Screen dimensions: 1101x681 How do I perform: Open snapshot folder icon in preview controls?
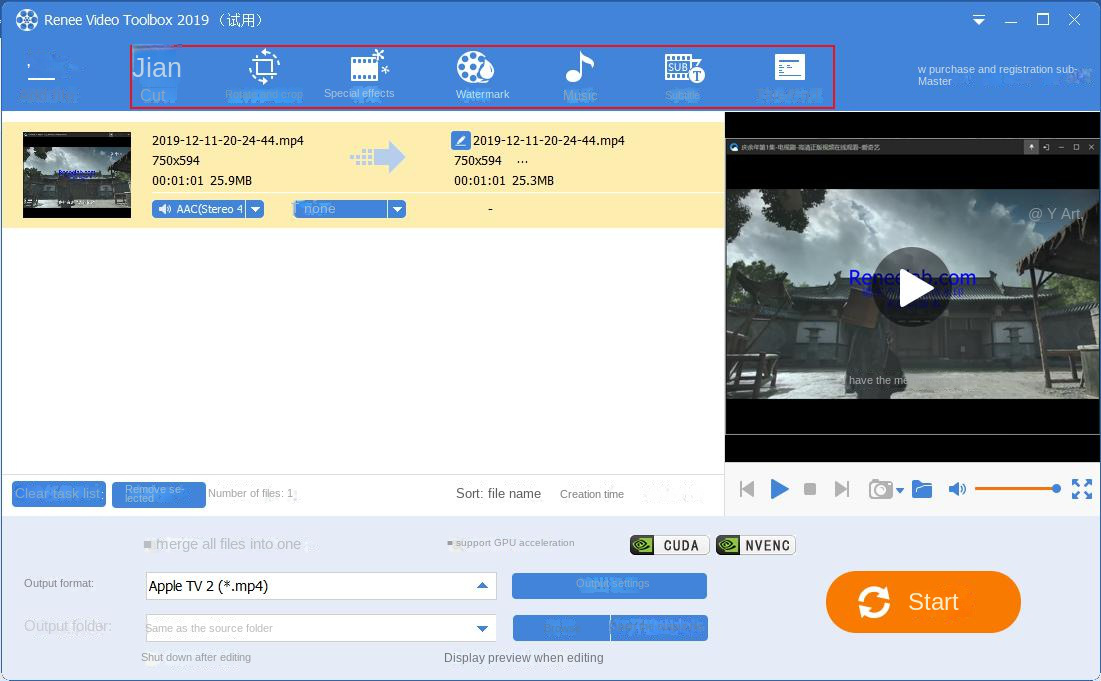click(x=922, y=489)
